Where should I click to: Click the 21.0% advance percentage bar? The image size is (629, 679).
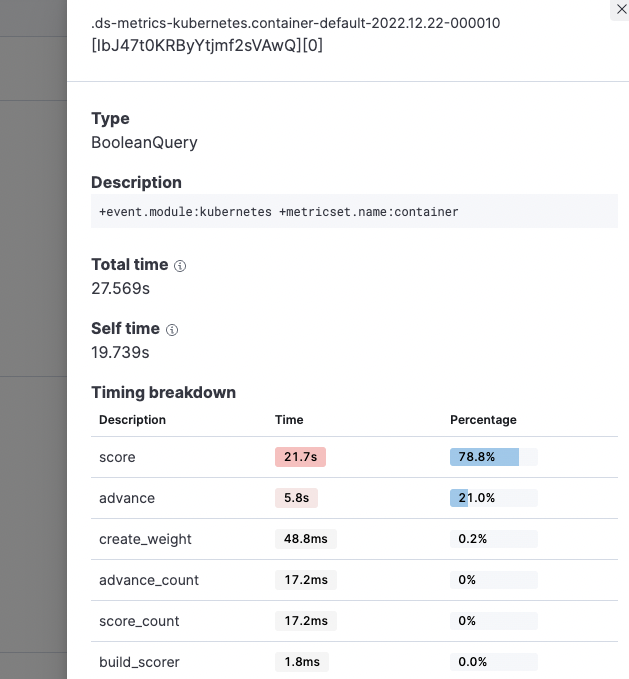pos(493,498)
